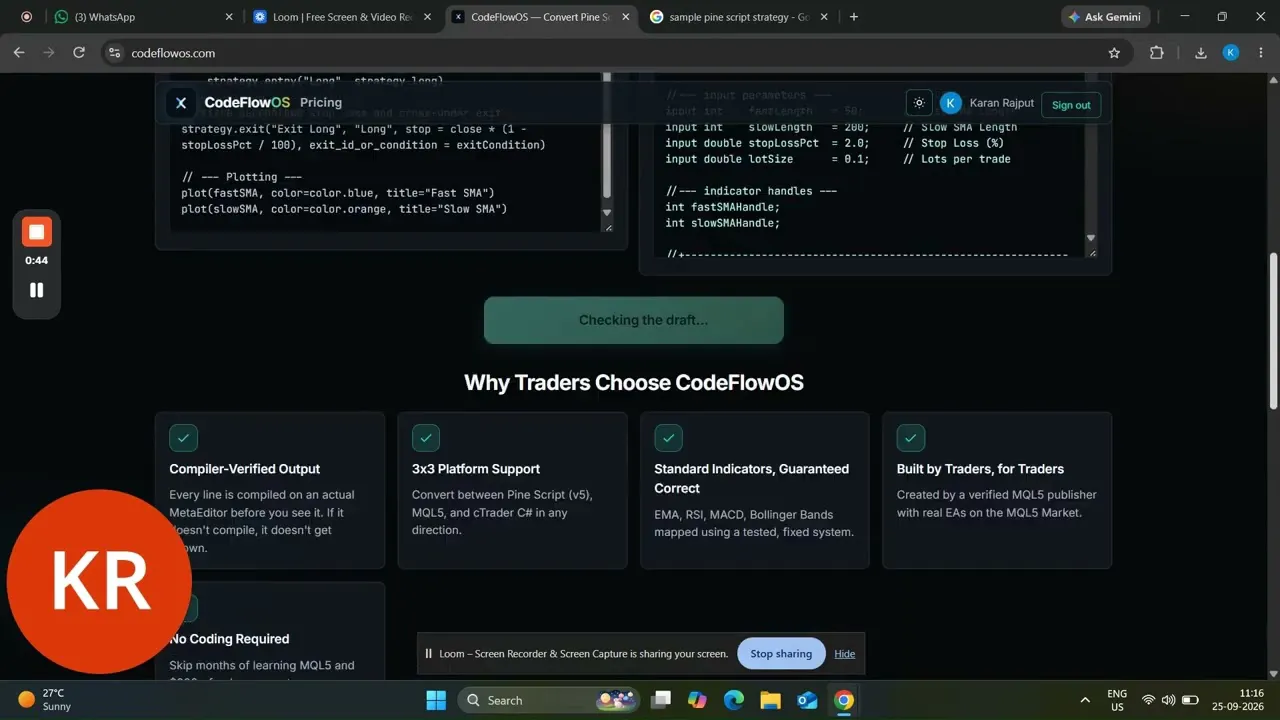Open the Chrome three-dot menu
Image resolution: width=1280 pixels, height=720 pixels.
click(1260, 53)
